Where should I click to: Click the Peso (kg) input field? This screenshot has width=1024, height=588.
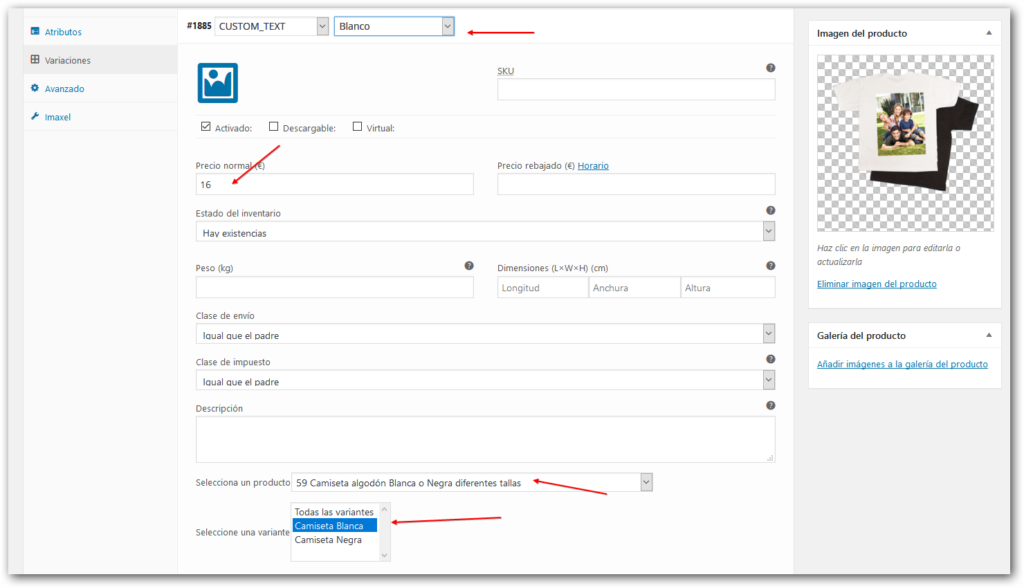[x=334, y=287]
